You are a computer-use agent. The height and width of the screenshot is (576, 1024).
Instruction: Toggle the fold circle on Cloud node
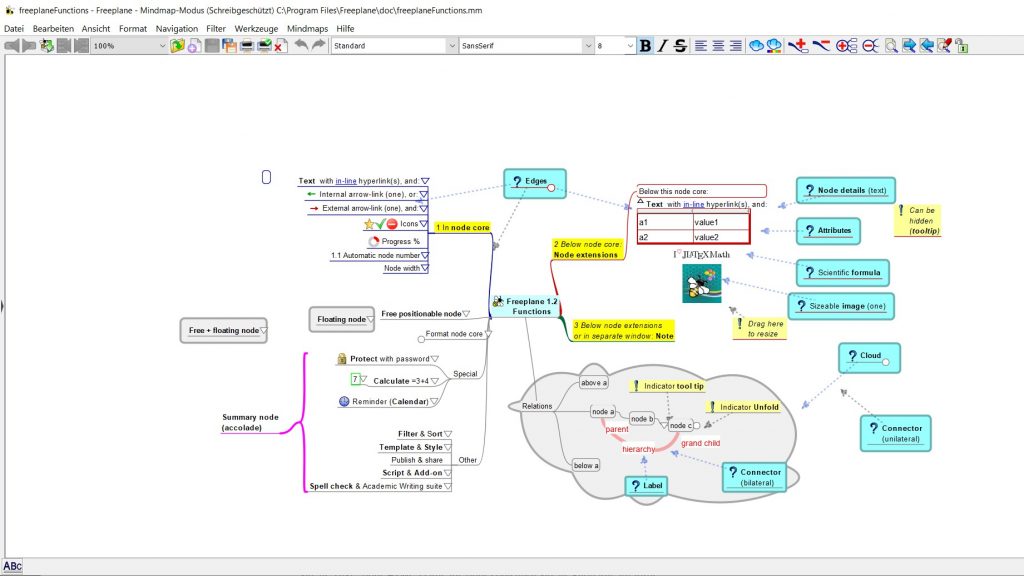tap(886, 362)
